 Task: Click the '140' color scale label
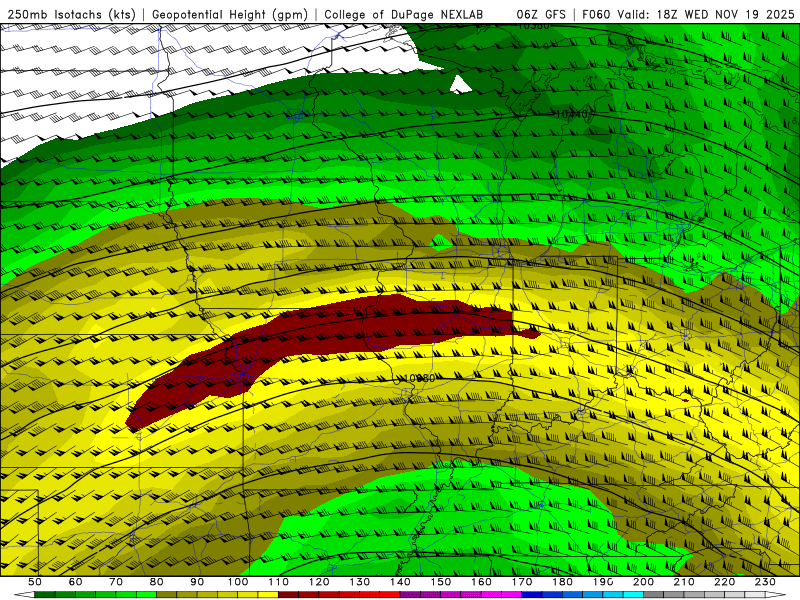tap(400, 582)
